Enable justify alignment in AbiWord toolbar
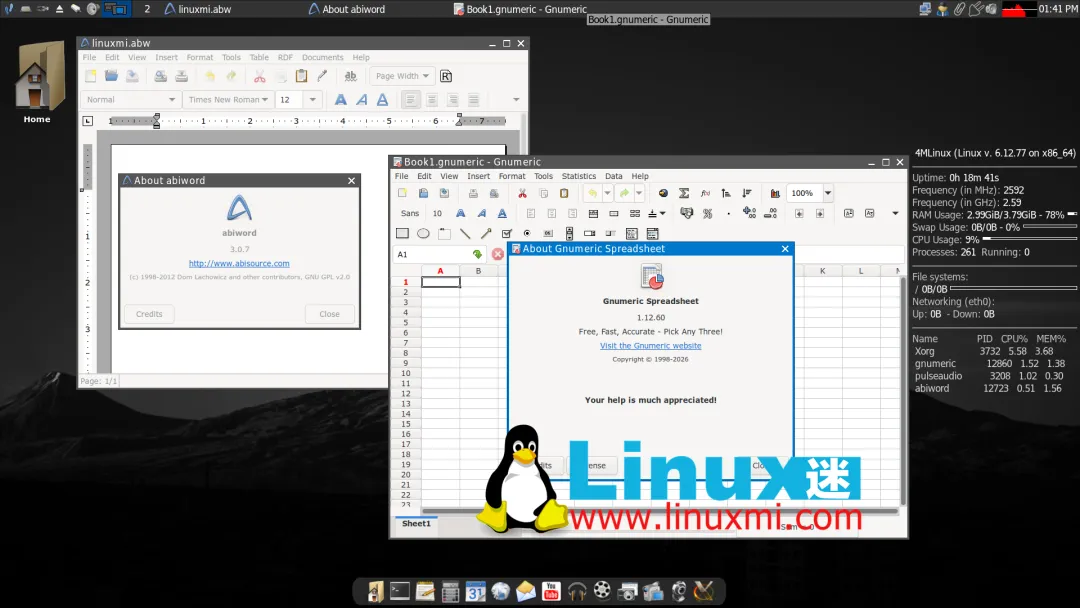The image size is (1080, 608). [x=473, y=100]
